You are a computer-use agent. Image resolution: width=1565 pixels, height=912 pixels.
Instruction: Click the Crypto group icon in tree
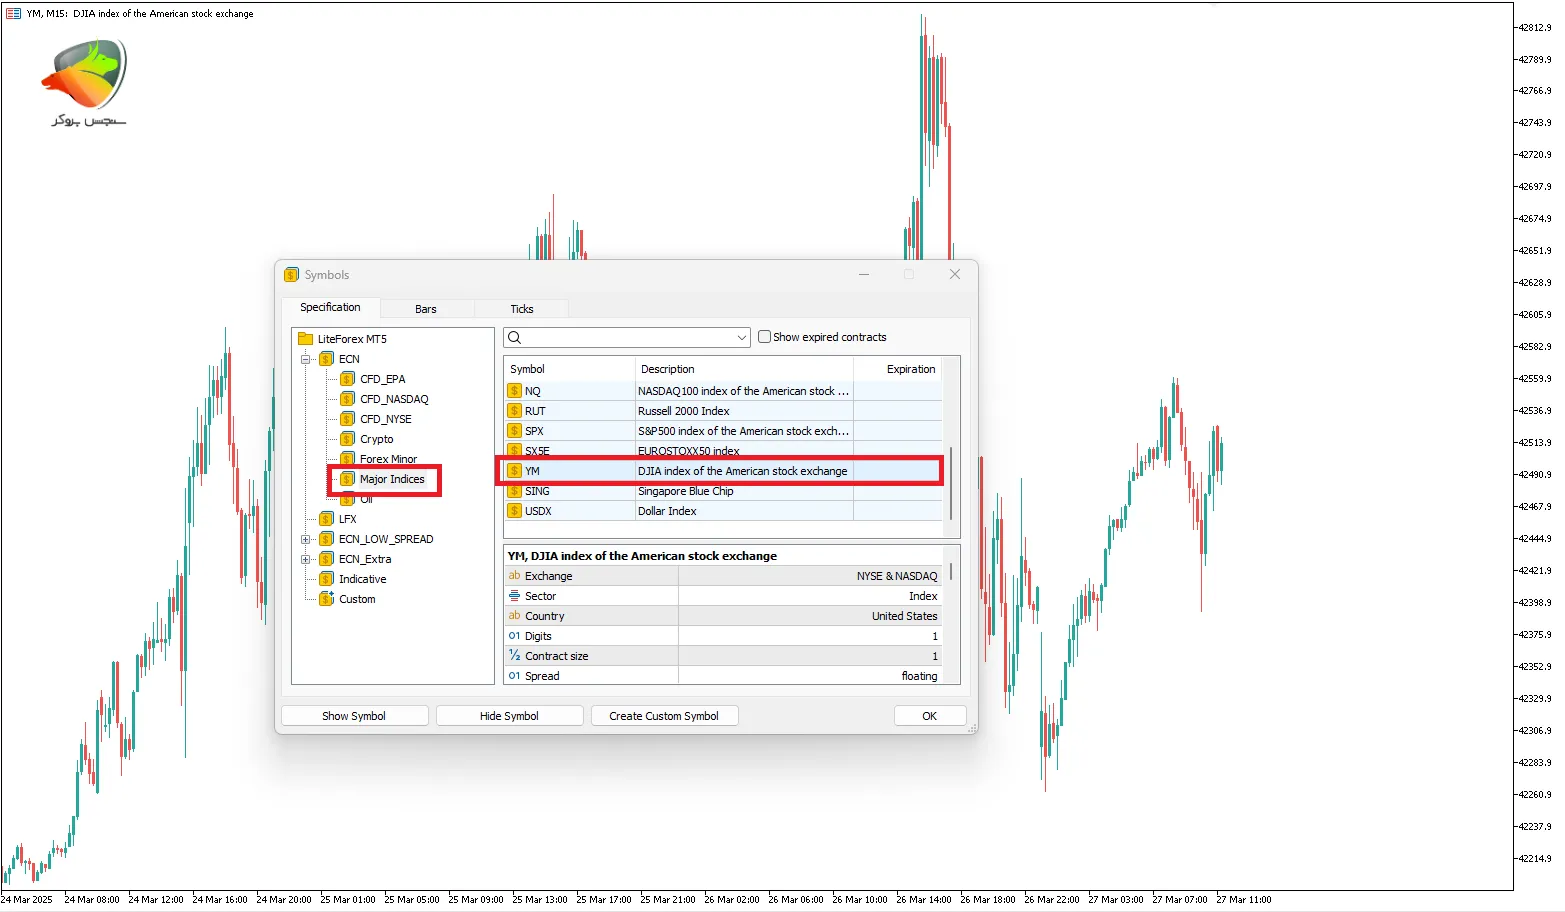(347, 439)
